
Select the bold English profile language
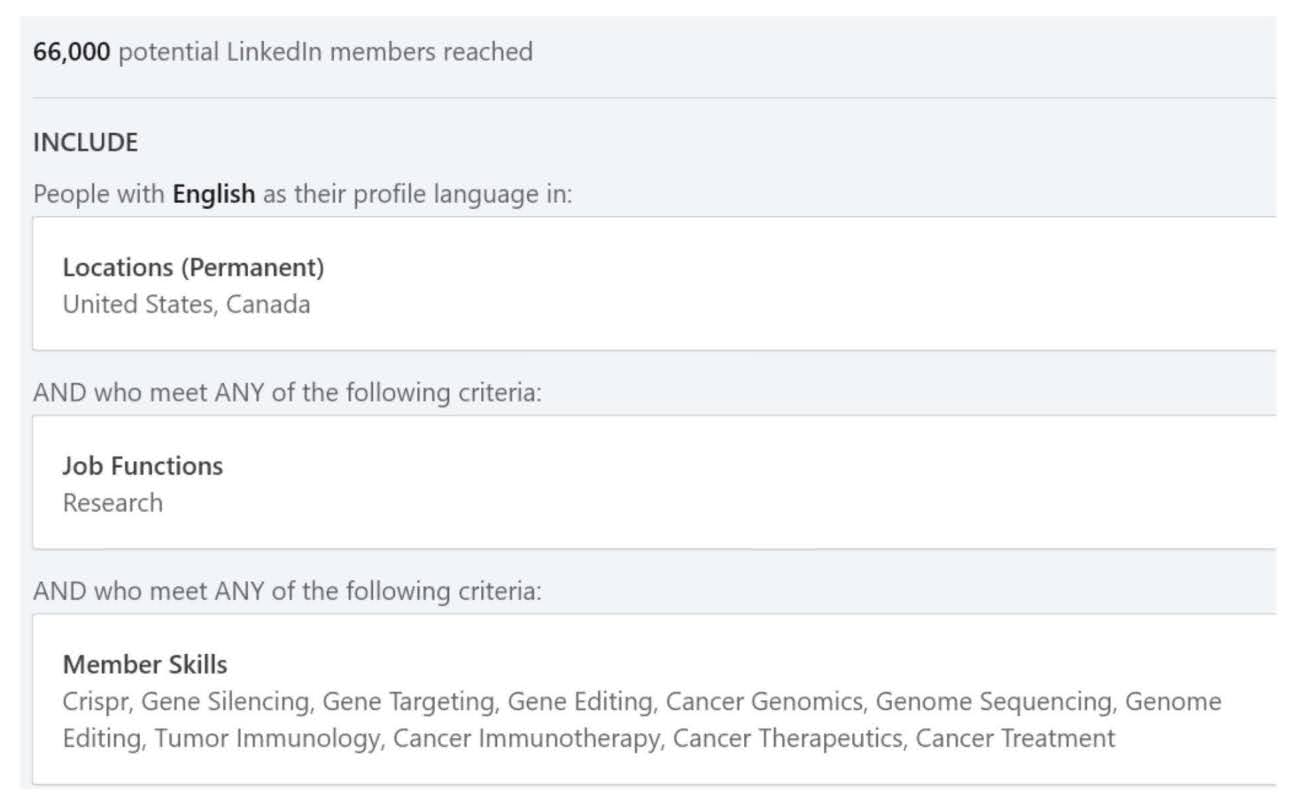[213, 194]
